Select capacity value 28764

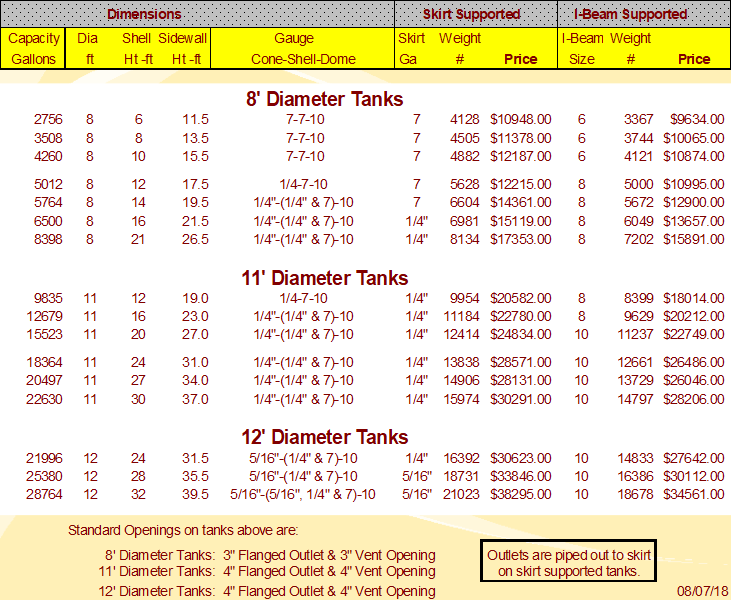44,494
